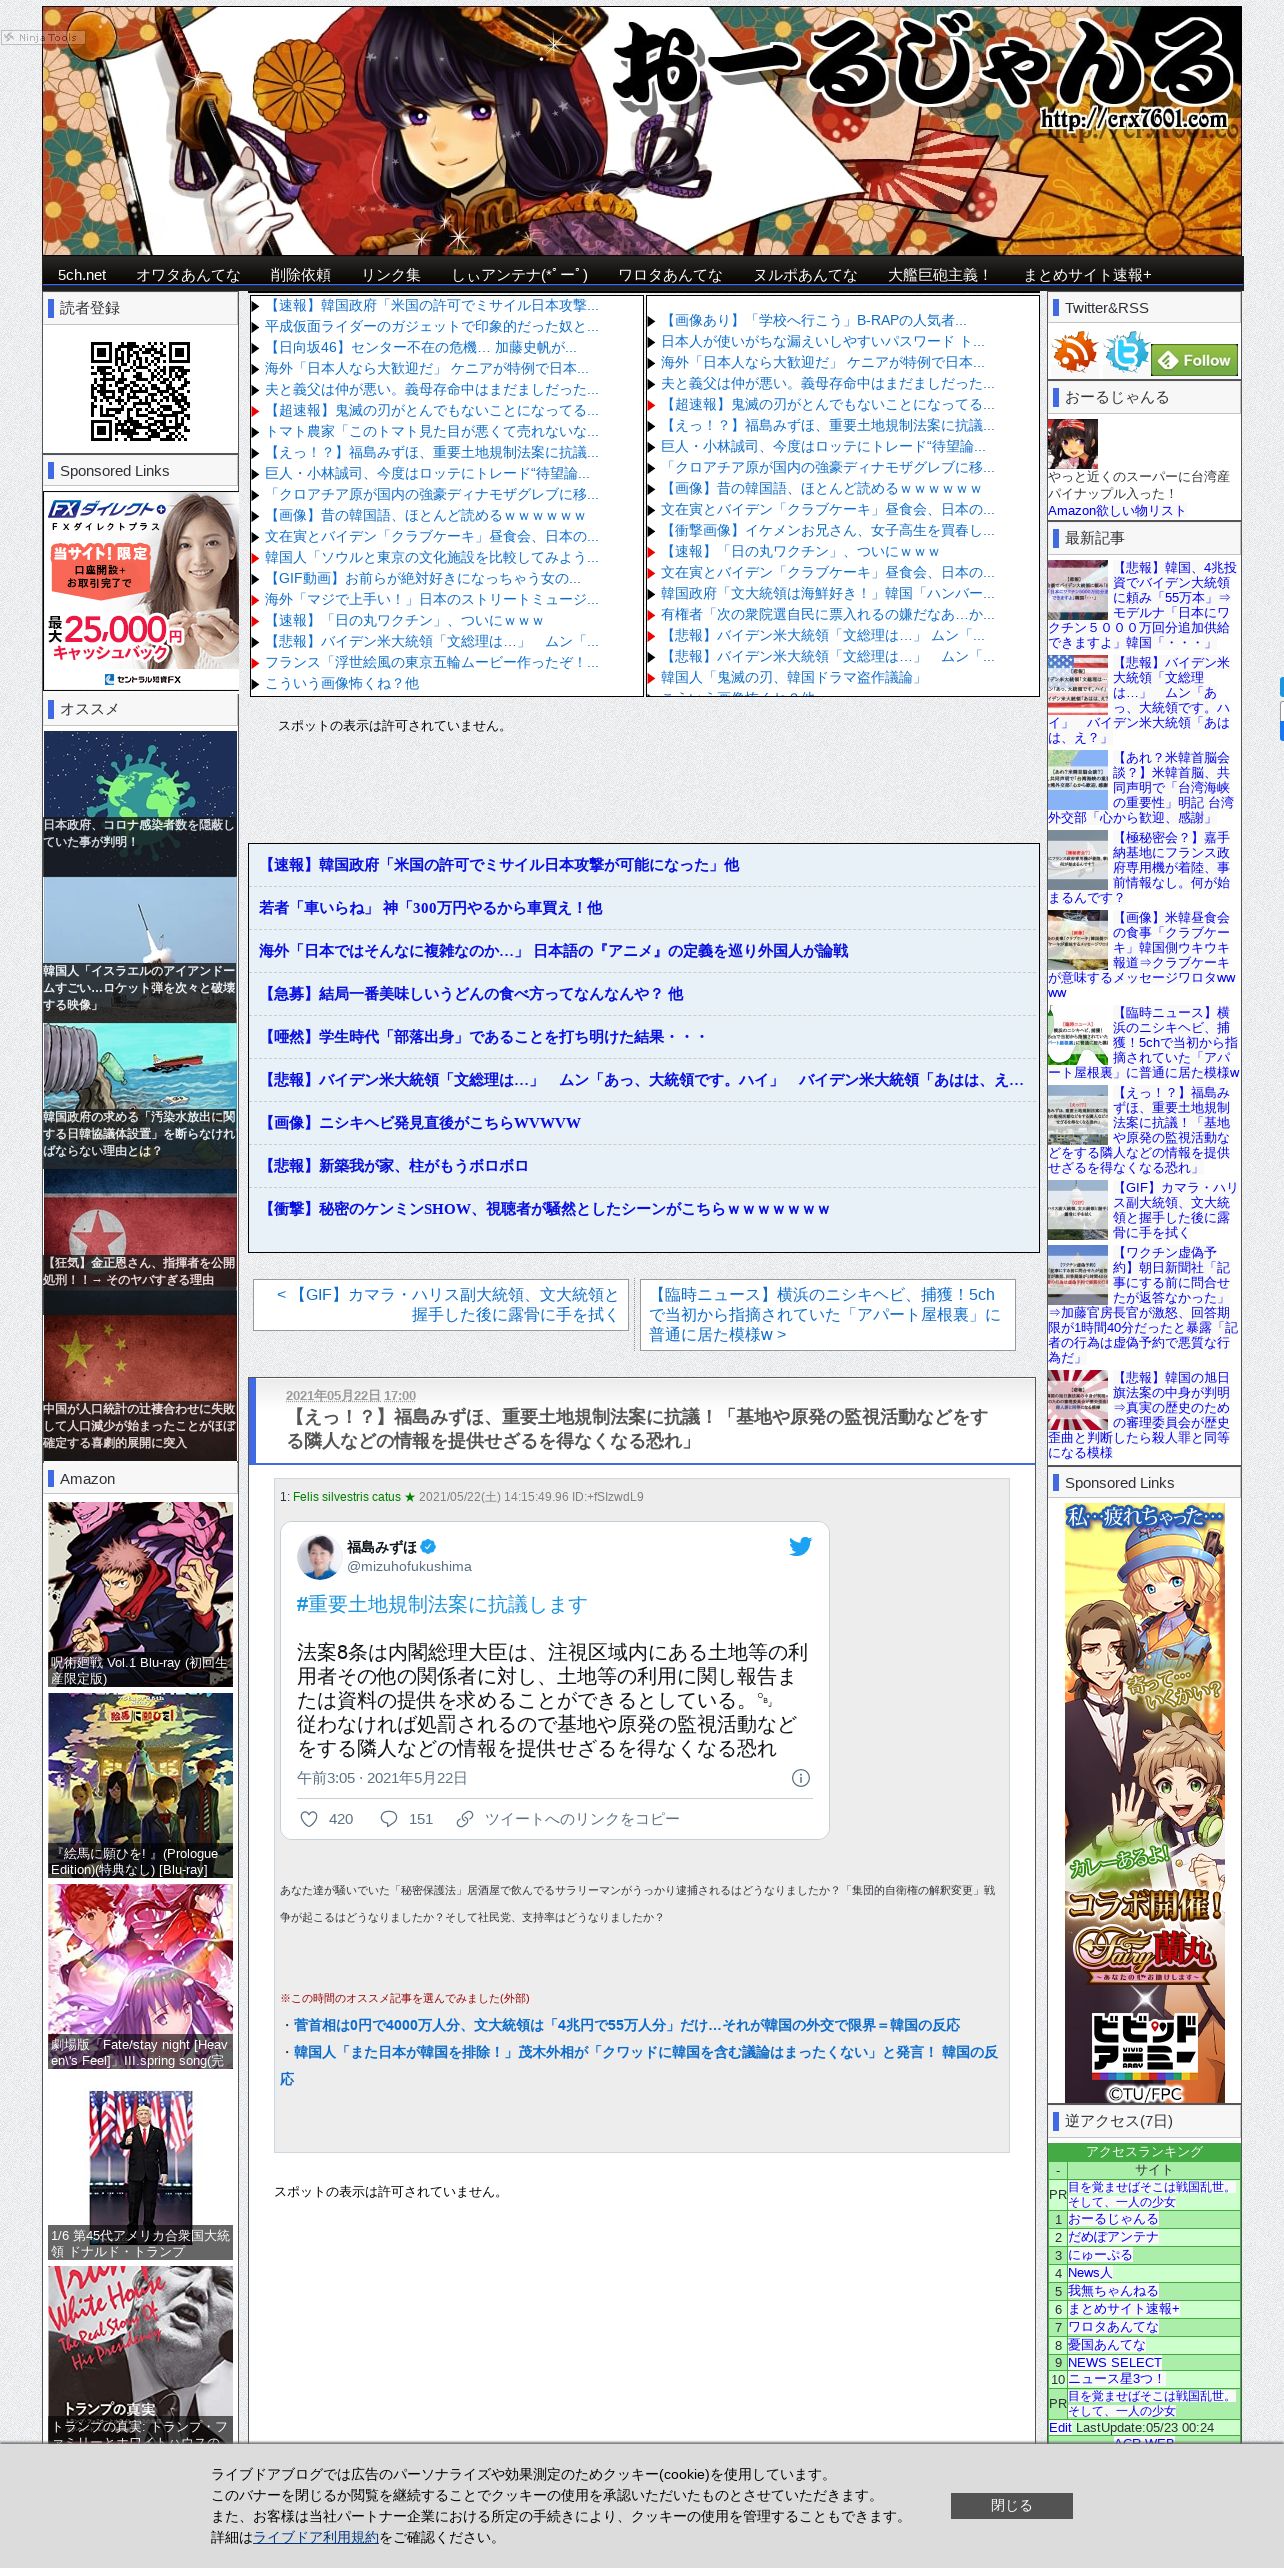The width and height of the screenshot is (1284, 2568).
Task: Open だめぽアンテナ in access ranking
Action: coord(1112,2236)
